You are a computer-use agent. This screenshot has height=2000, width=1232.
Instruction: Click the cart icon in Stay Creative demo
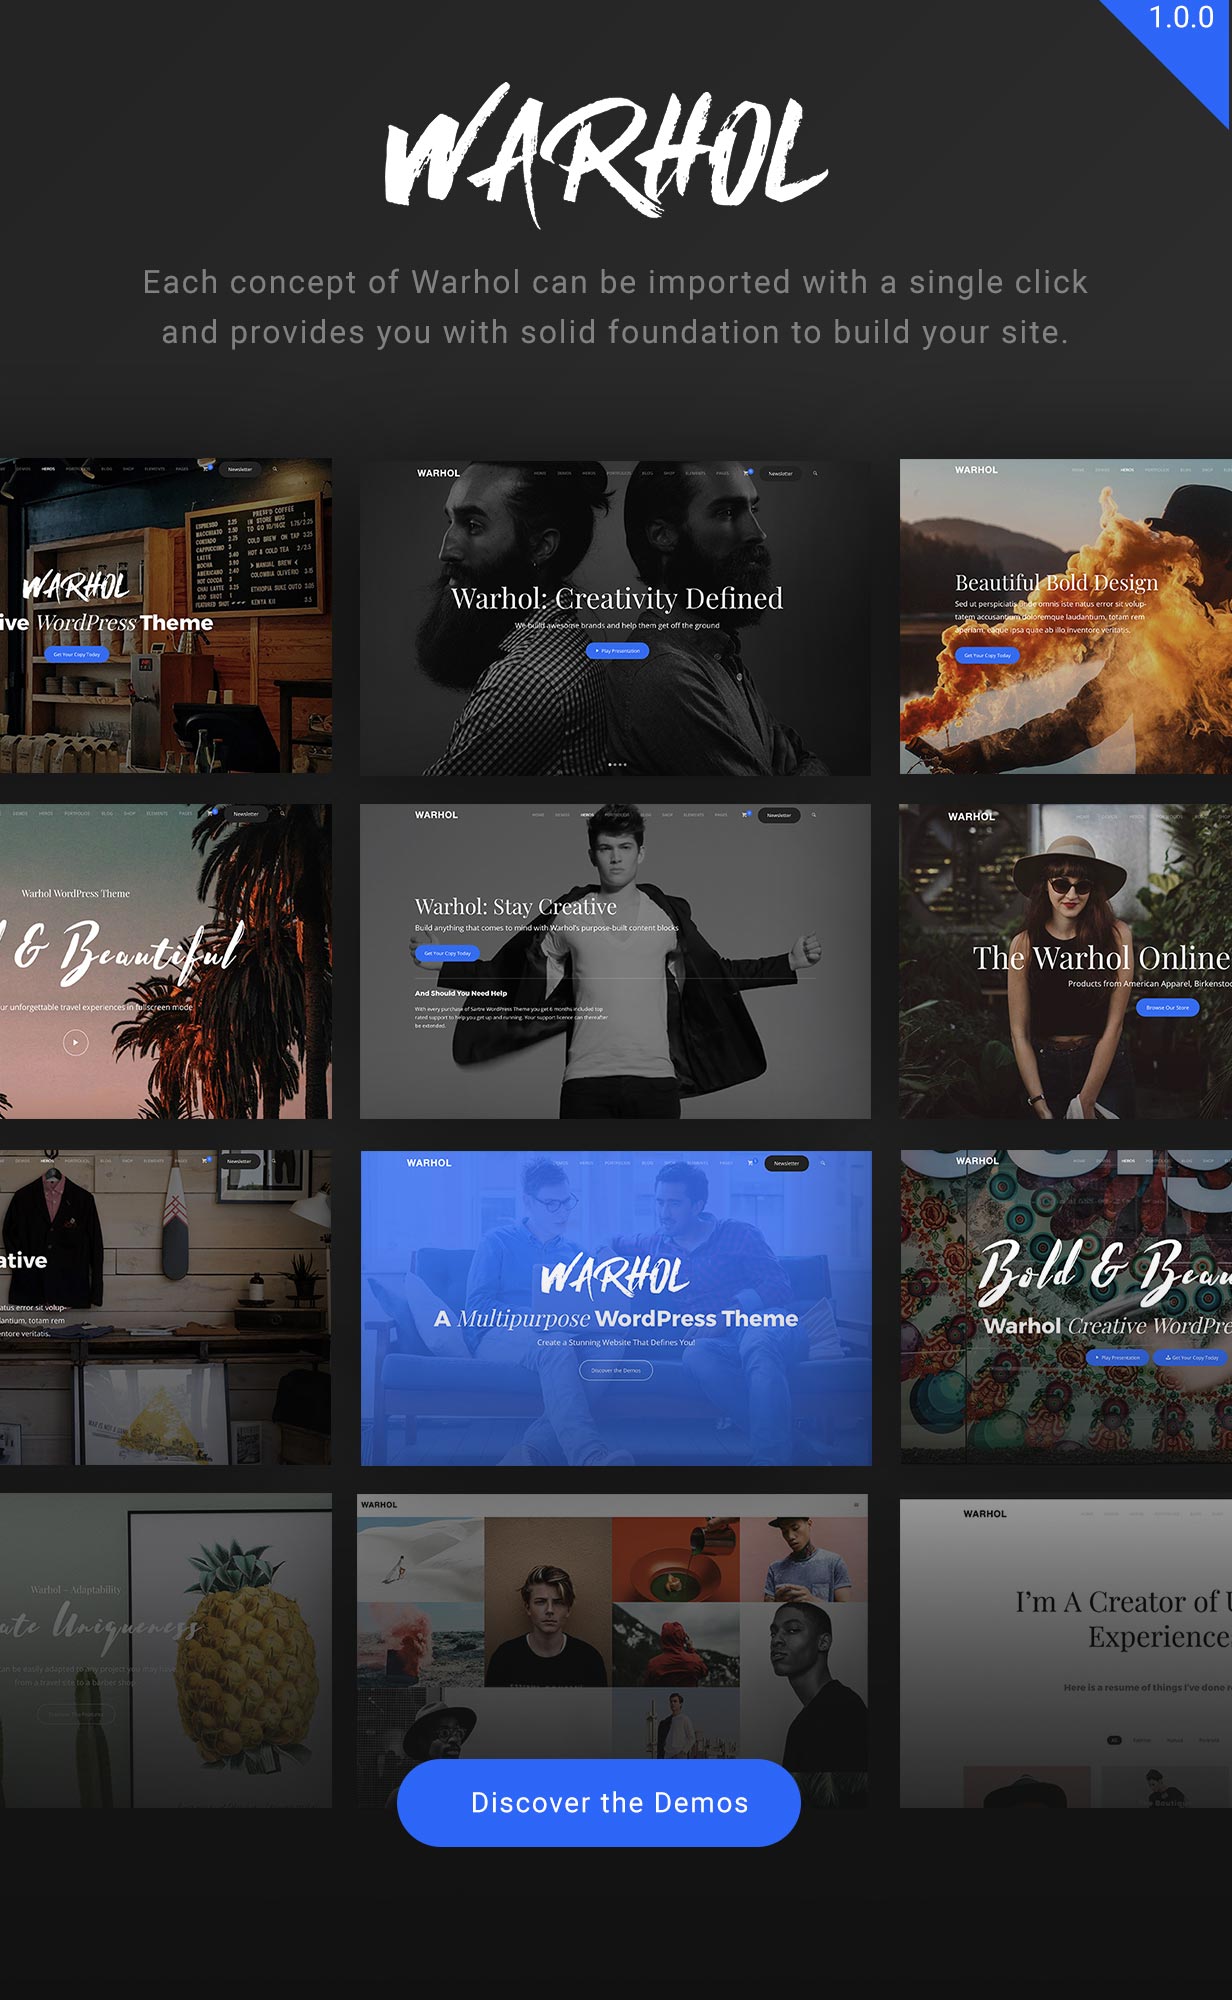(x=746, y=815)
